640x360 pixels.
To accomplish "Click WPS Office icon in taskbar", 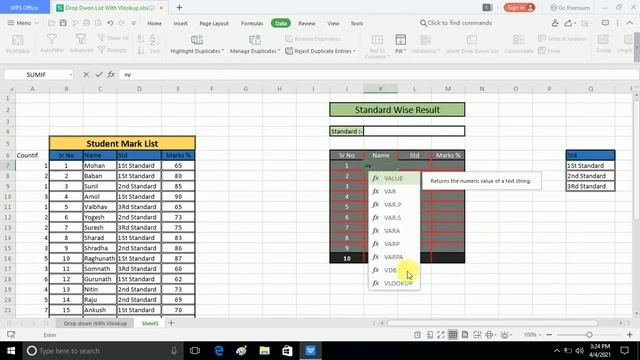I will pos(311,351).
